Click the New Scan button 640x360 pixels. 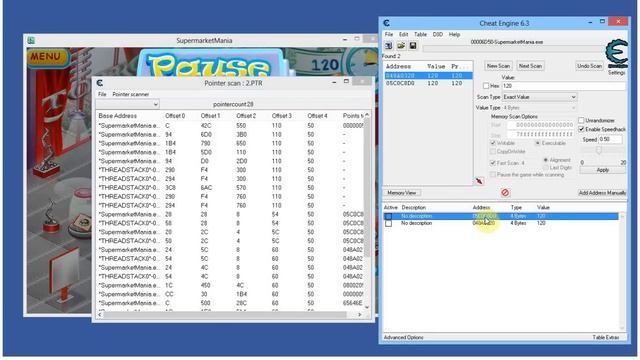point(498,66)
